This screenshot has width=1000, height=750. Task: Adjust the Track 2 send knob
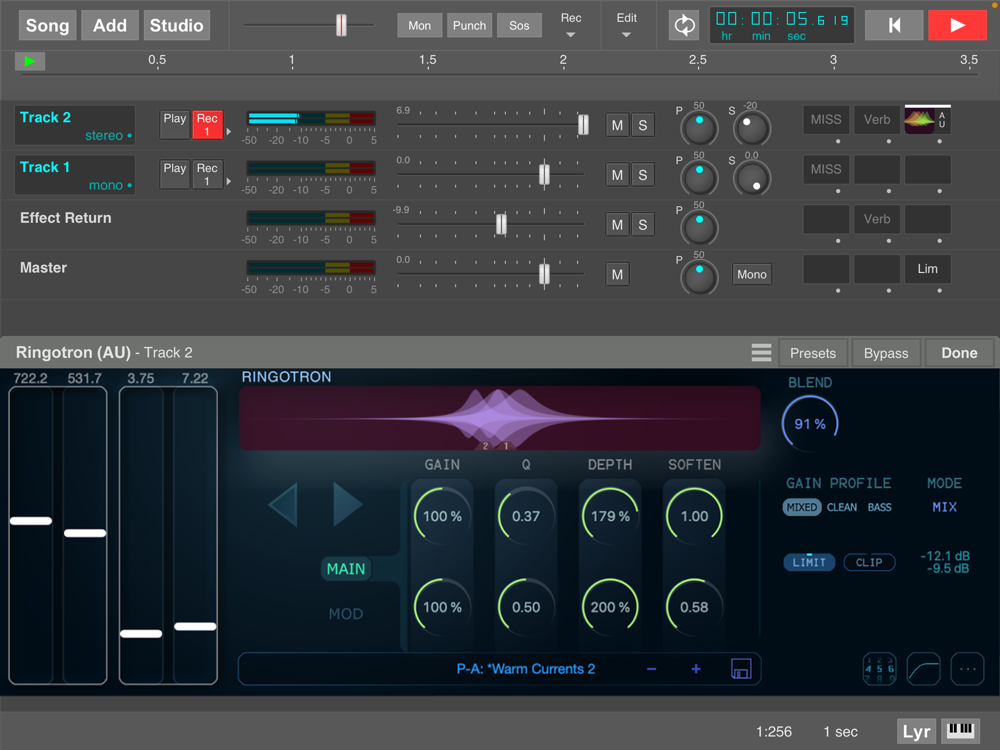tap(752, 127)
